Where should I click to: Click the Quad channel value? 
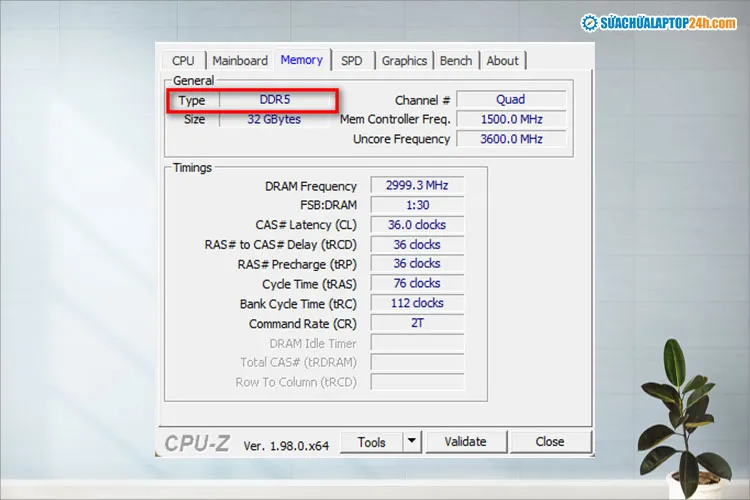(510, 100)
